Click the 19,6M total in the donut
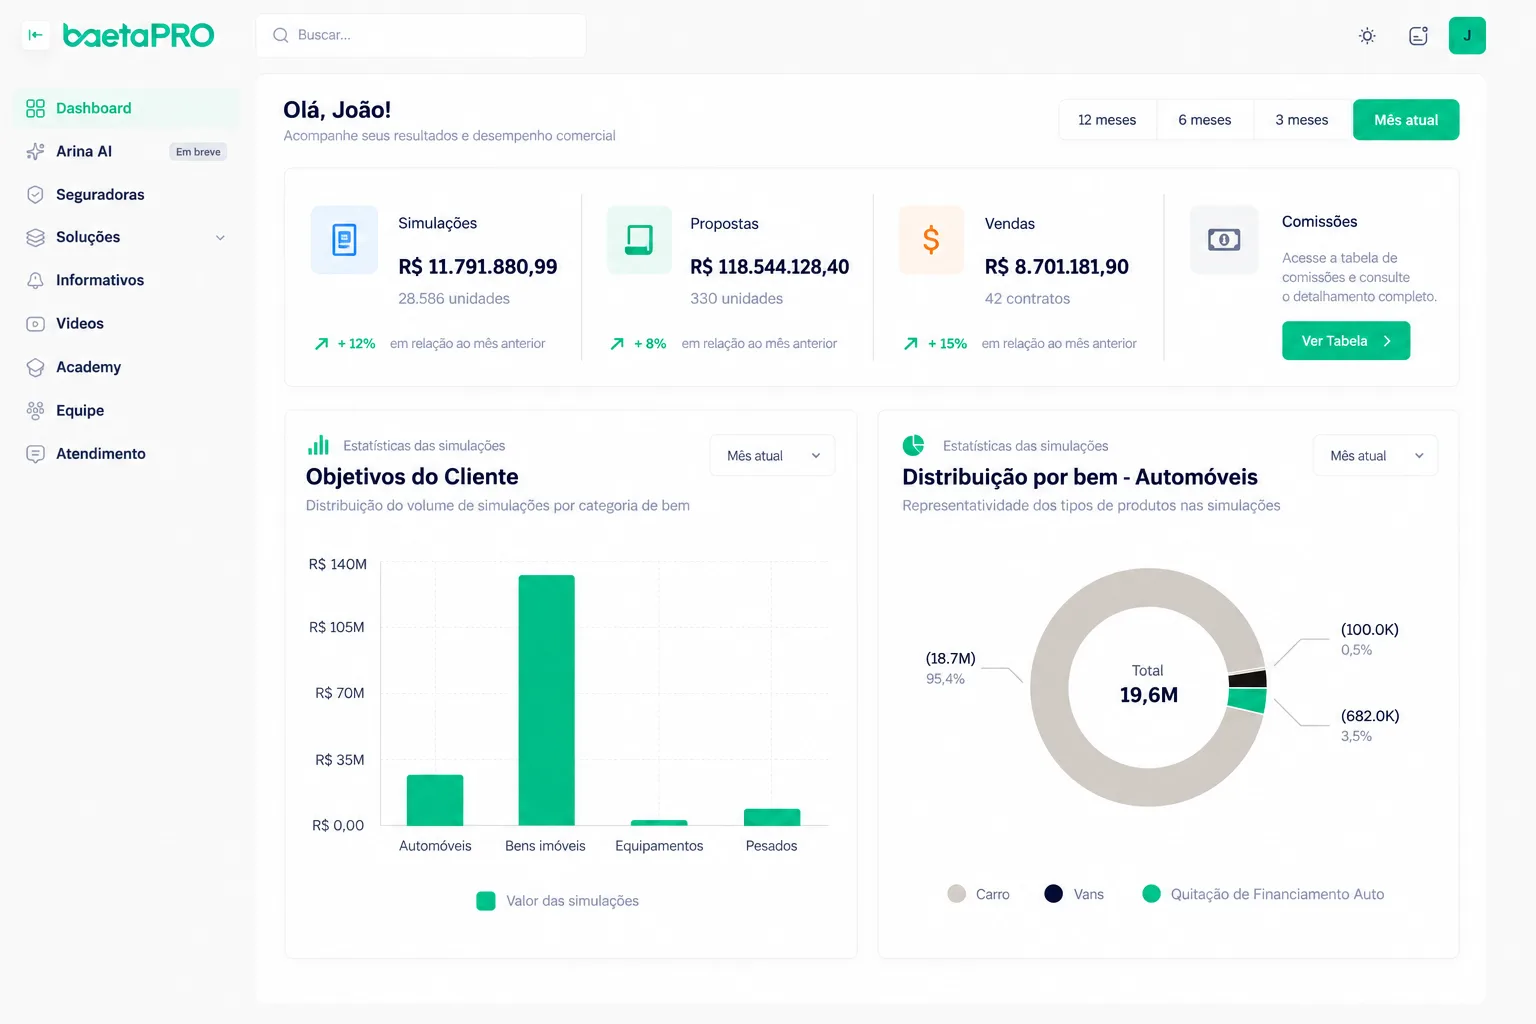The width and height of the screenshot is (1536, 1024). click(1149, 695)
